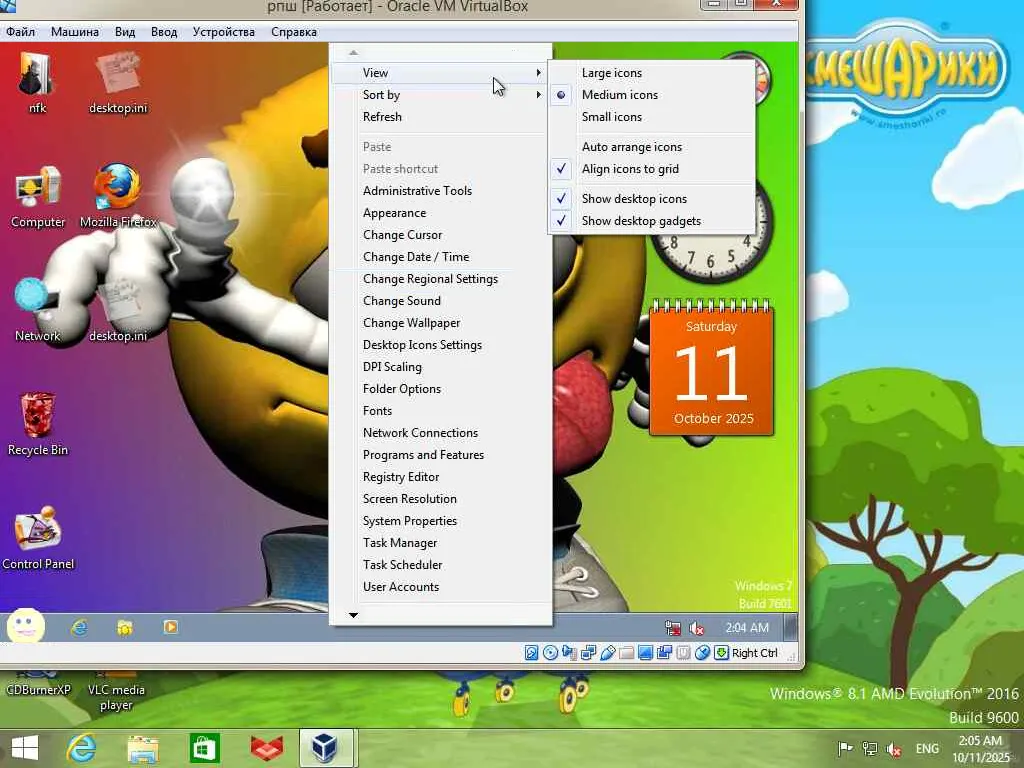Uncheck Align icons to grid
1024x768 pixels.
click(x=652, y=169)
